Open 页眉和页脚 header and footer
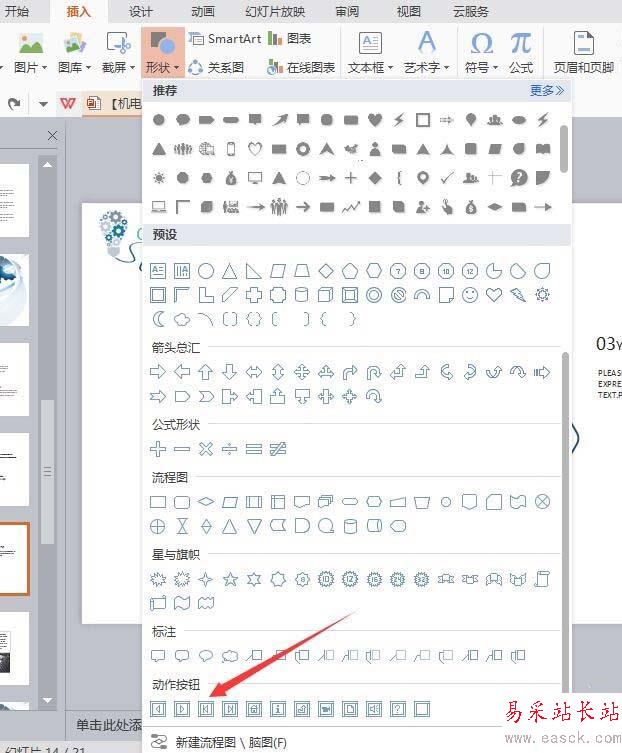Screen dimensions: 622x753 tap(584, 53)
